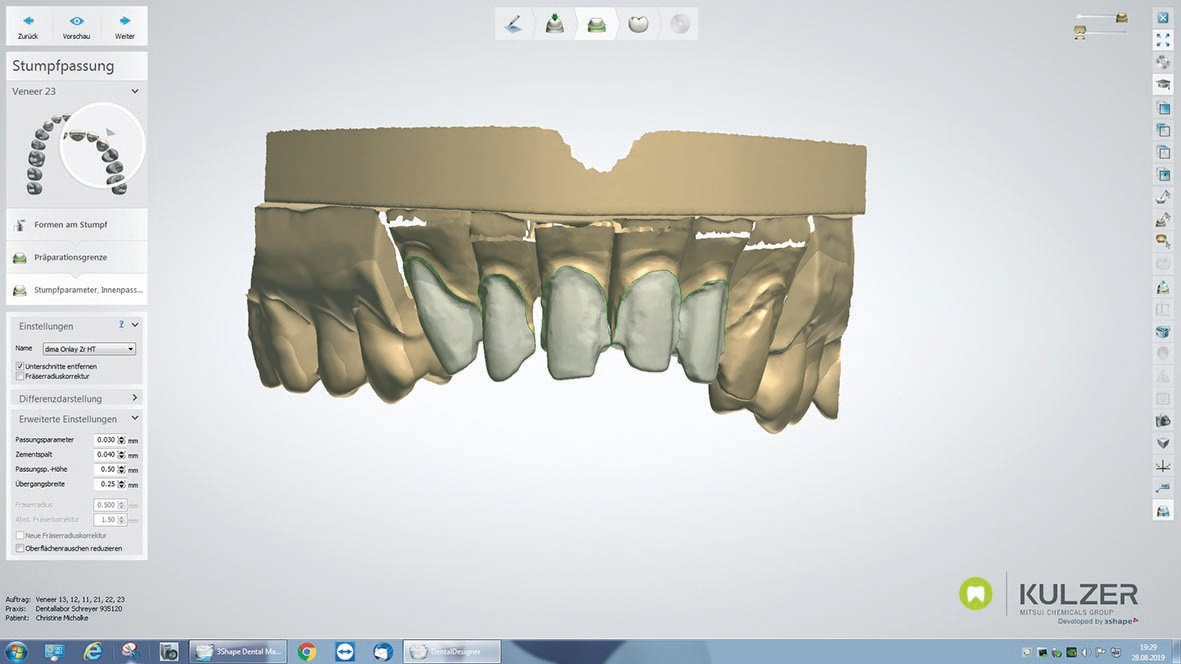Viewport: 1181px width, 664px height.
Task: Switch to 3Shape Dental Manager taskbar window
Action: tap(239, 651)
